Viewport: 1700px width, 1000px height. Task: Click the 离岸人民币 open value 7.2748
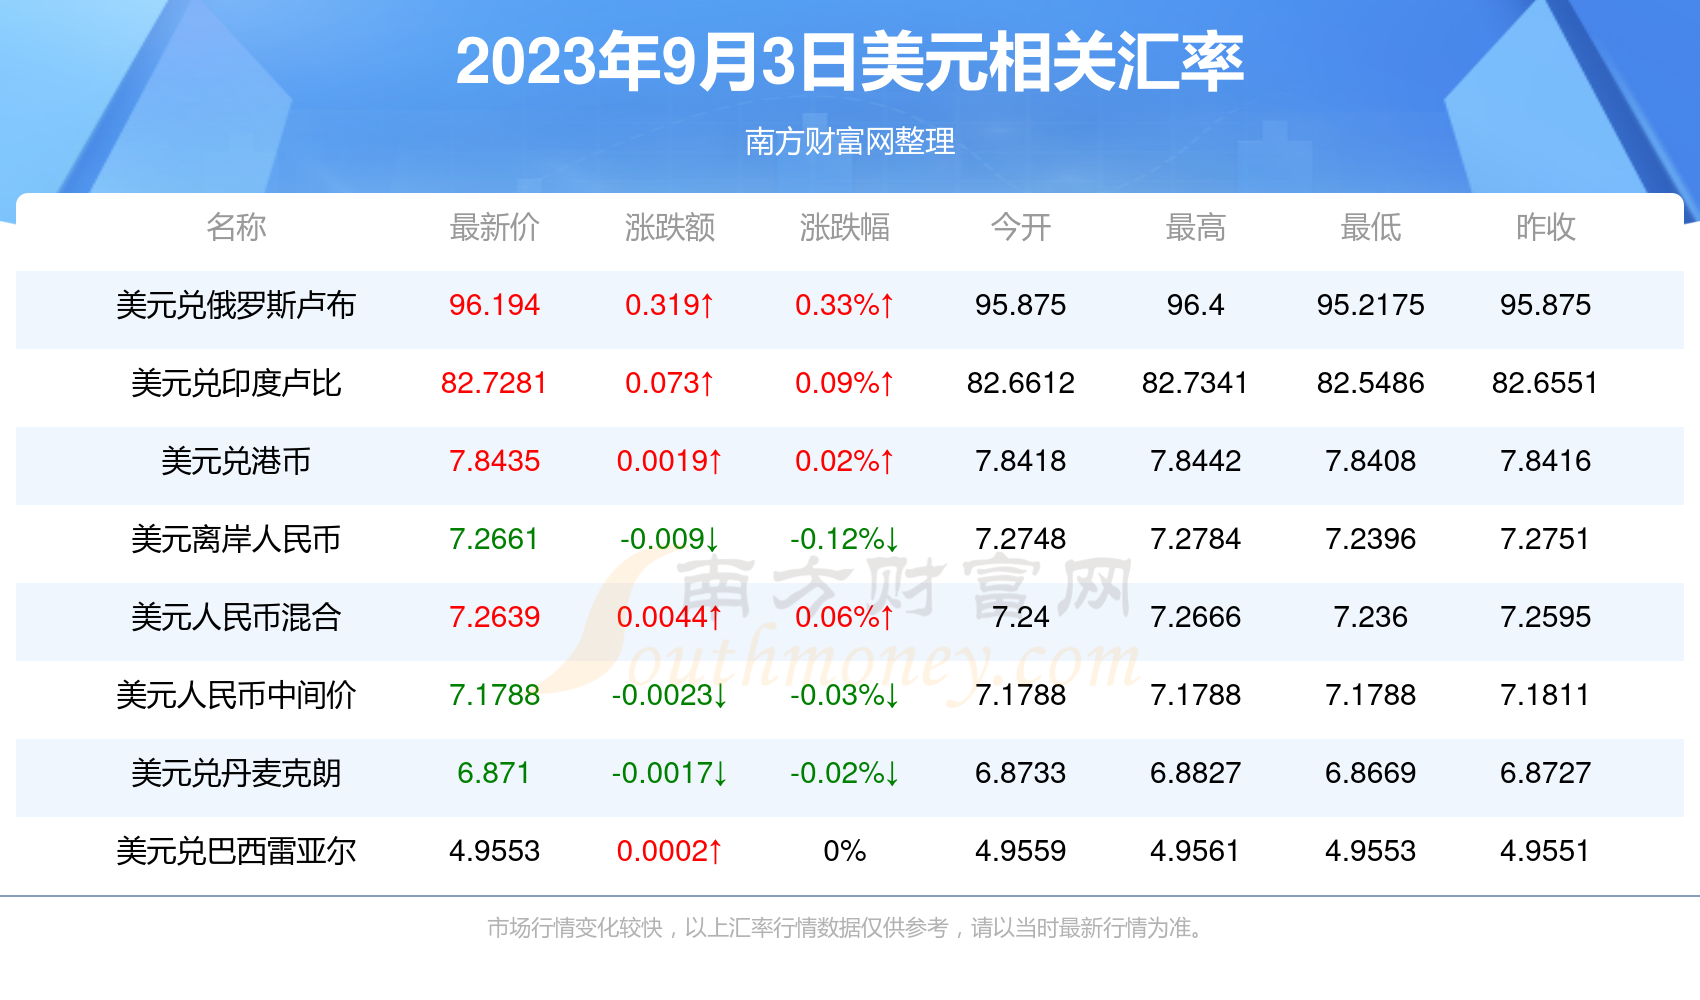(1020, 539)
